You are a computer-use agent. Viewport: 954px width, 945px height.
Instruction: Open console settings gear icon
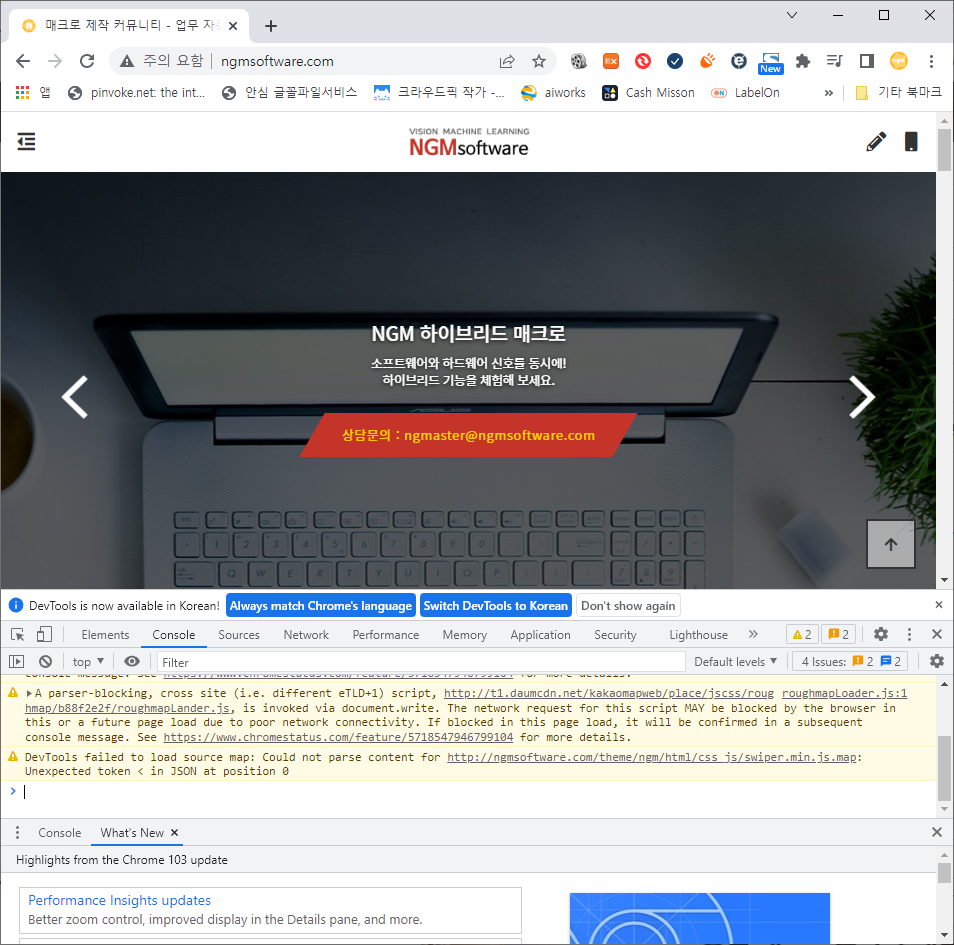coord(937,661)
